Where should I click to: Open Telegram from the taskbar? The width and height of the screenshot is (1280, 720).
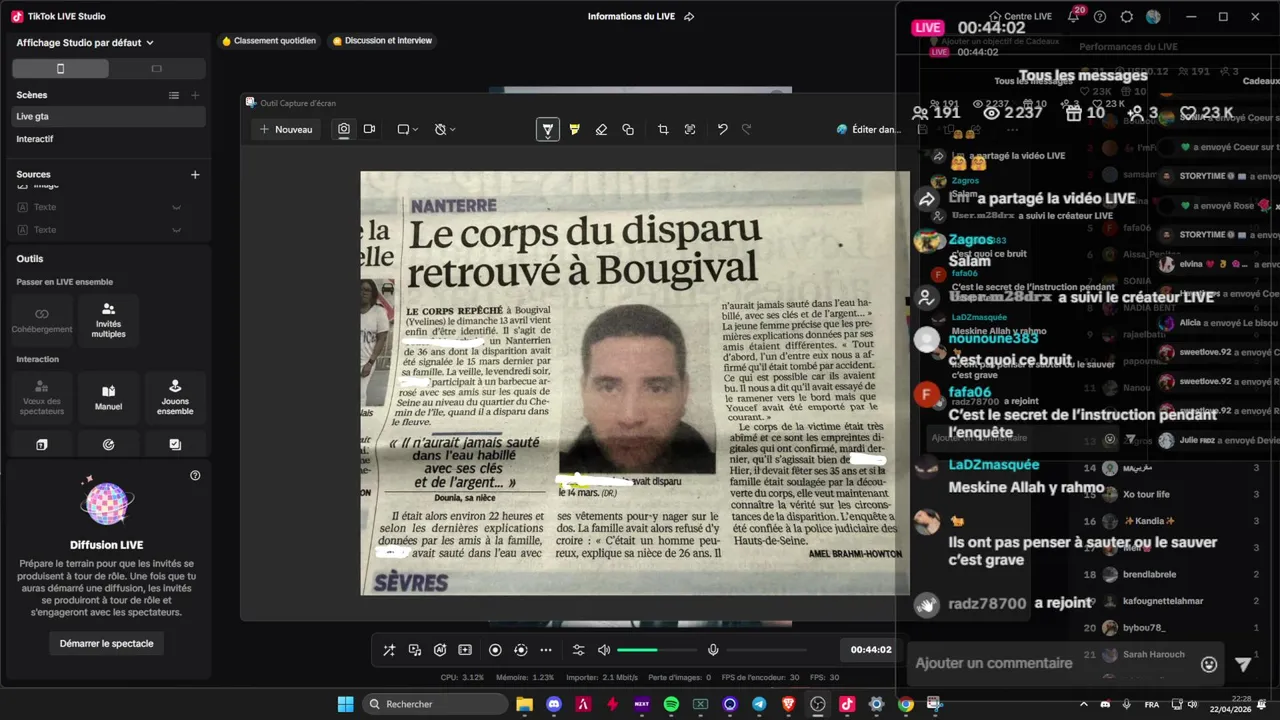click(759, 704)
